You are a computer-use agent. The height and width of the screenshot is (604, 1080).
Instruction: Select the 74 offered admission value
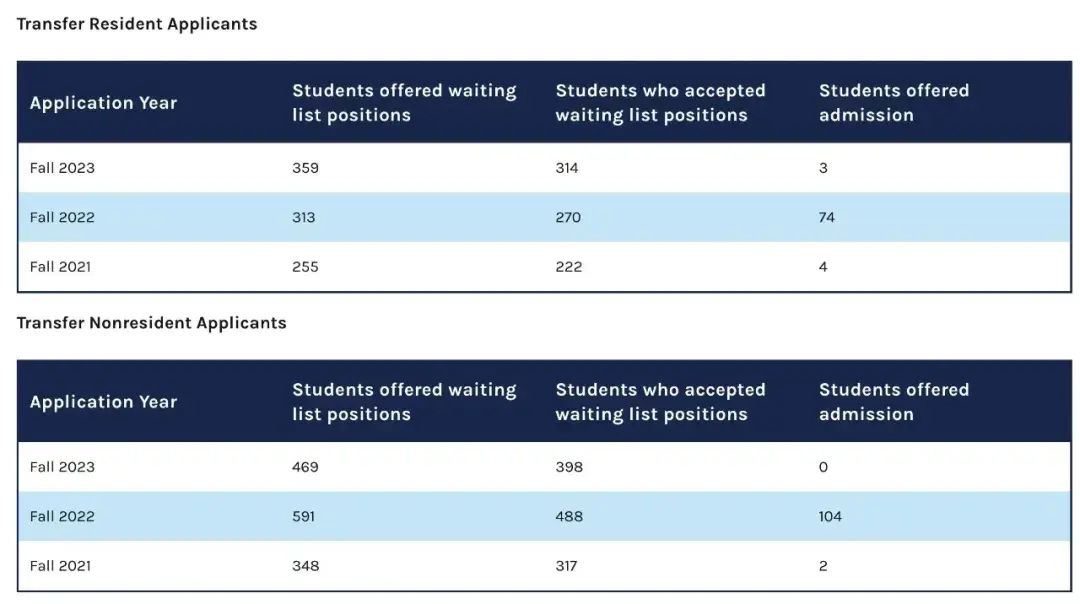(x=827, y=217)
